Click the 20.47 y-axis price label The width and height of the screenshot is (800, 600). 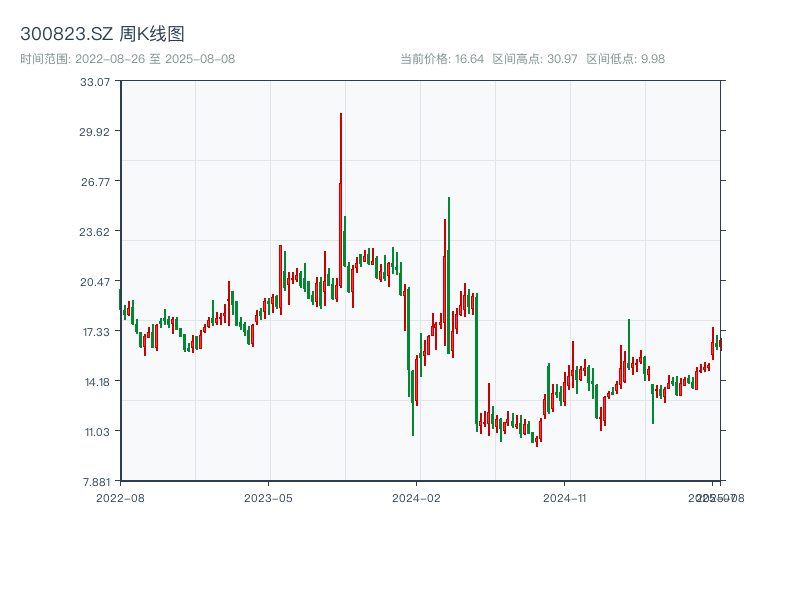tap(95, 281)
